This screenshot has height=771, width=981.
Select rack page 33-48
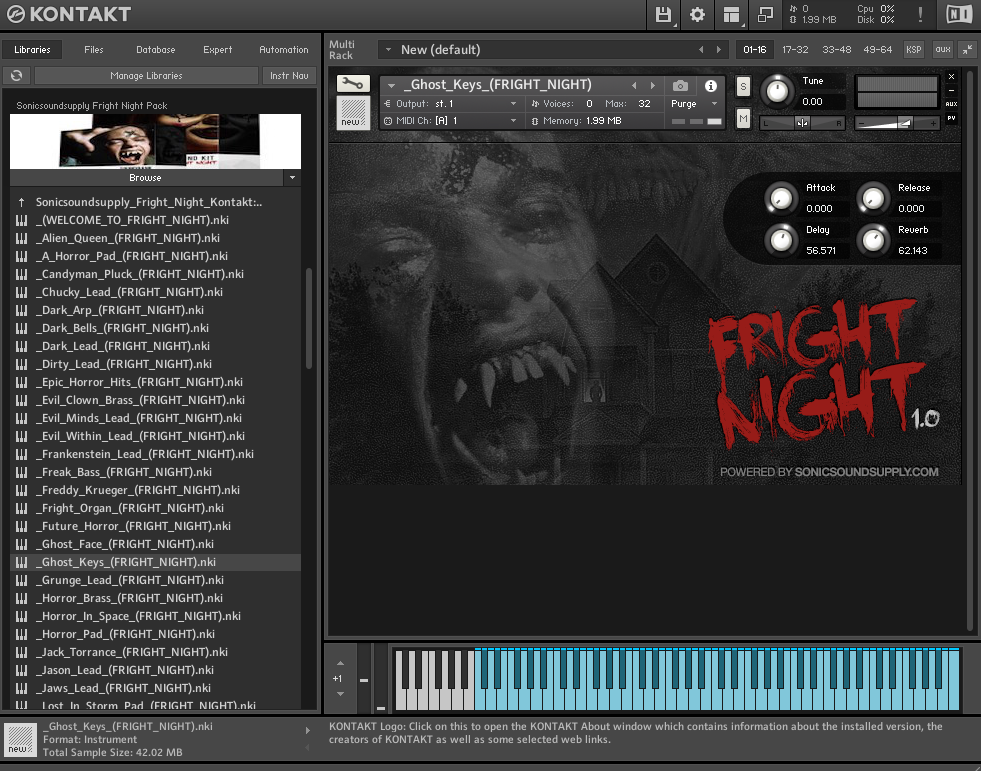836,49
